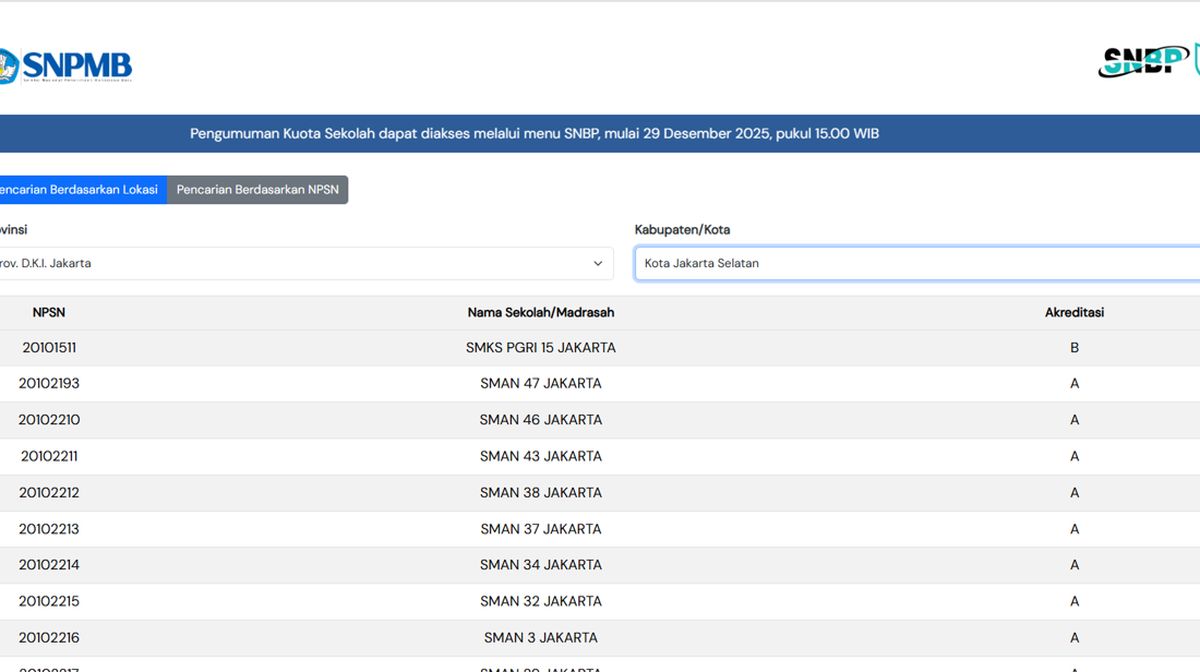This screenshot has height=672, width=1200.
Task: Select NPSN 20102212 cell
Action: click(49, 493)
